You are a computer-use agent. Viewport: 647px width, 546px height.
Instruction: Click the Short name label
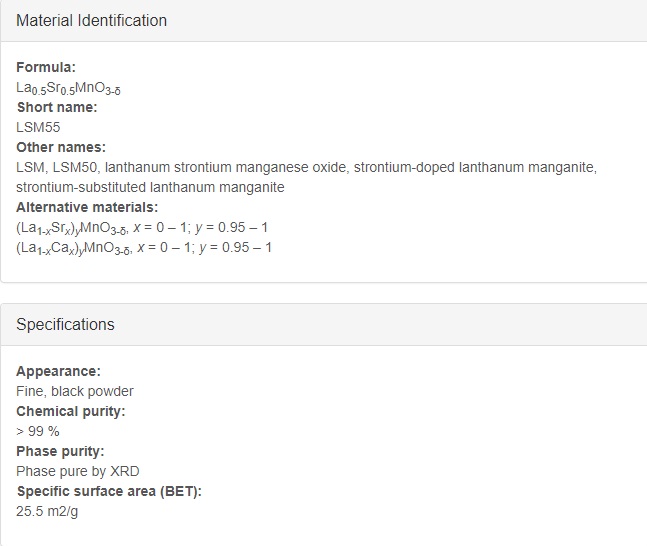[x=57, y=107]
